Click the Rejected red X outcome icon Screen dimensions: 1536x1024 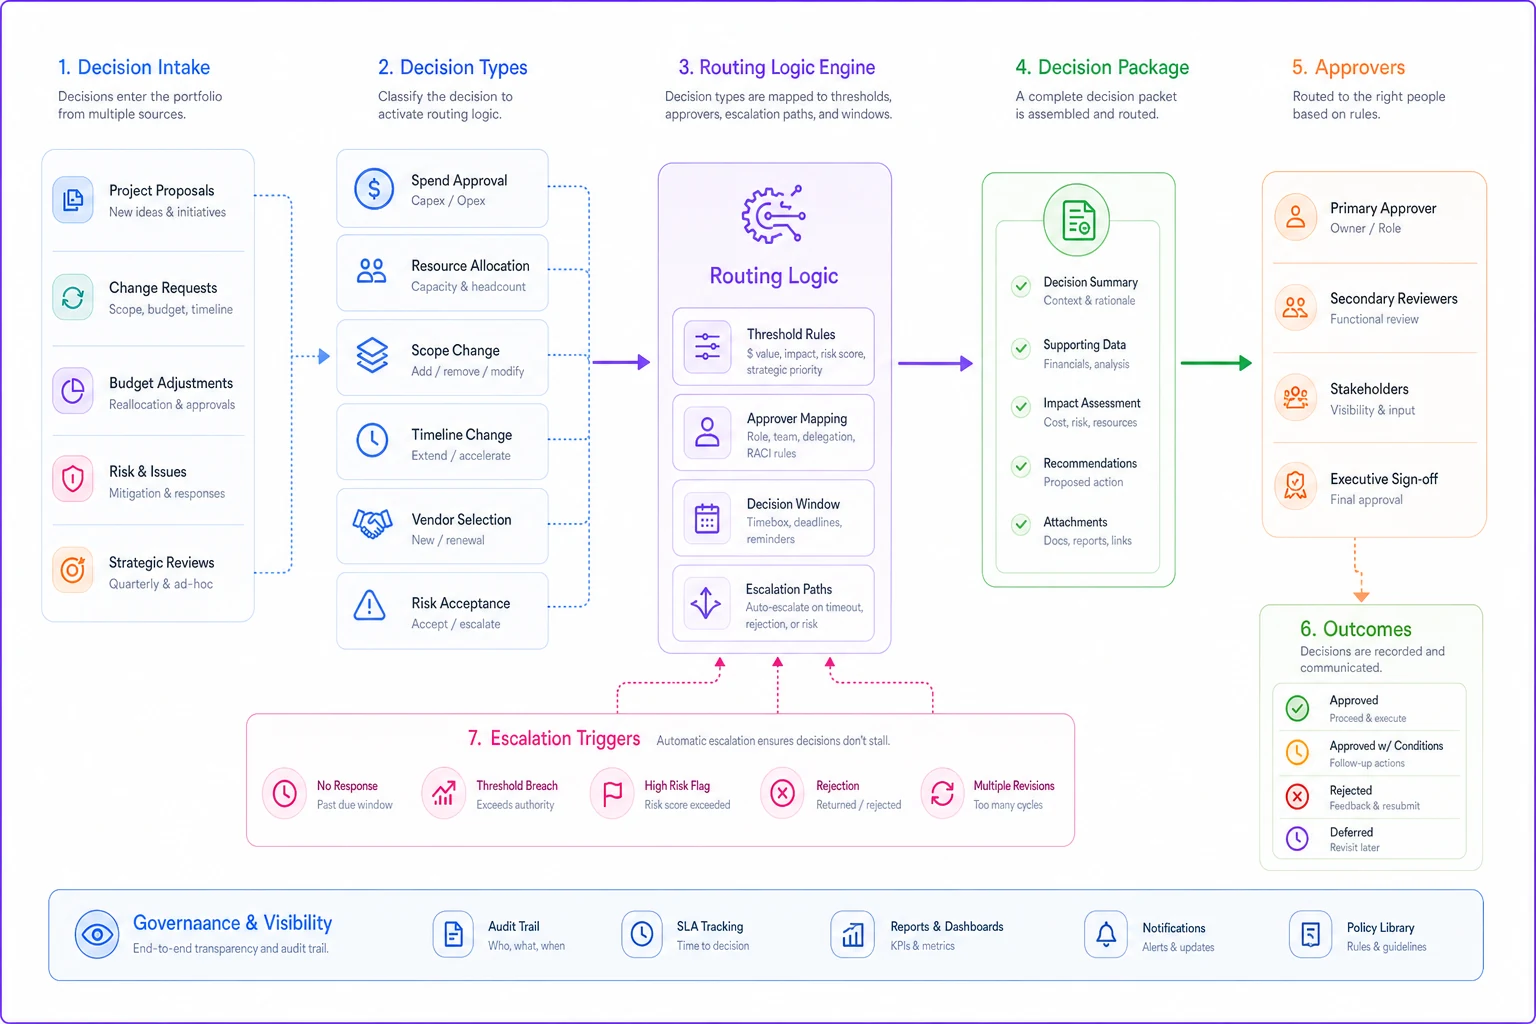coord(1297,796)
